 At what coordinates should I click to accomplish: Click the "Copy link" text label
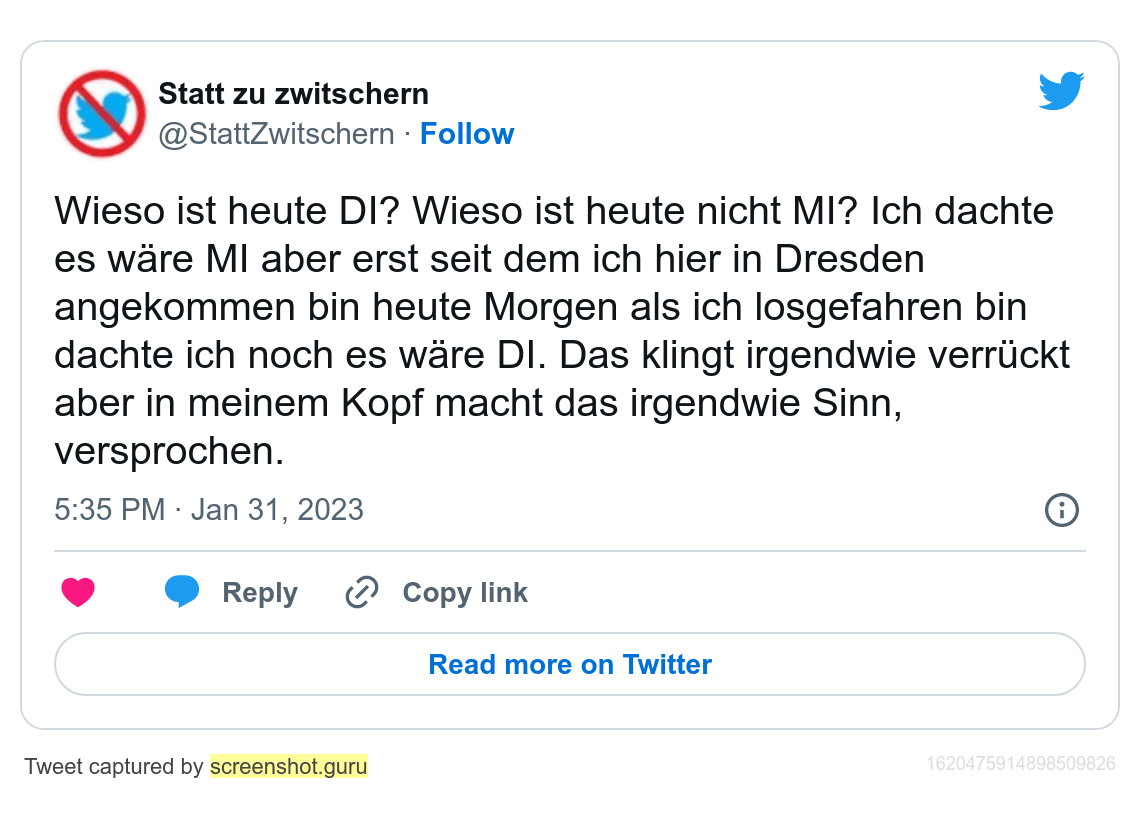point(465,593)
